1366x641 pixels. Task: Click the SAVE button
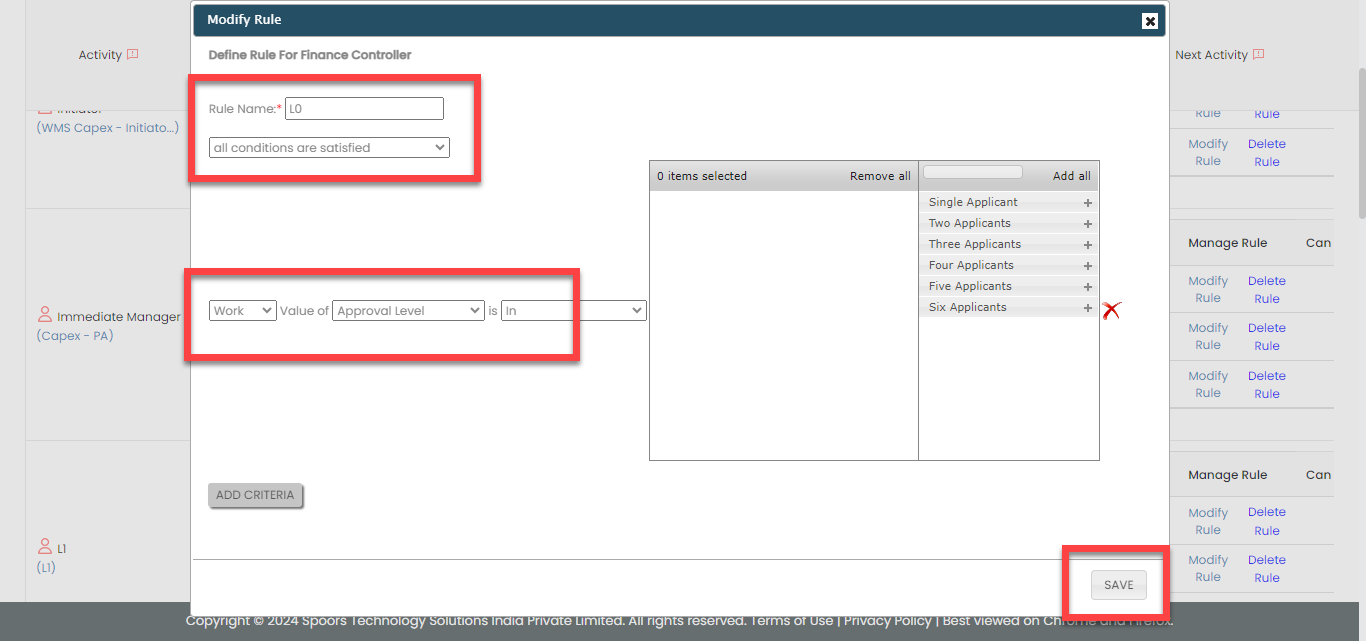(x=1118, y=585)
